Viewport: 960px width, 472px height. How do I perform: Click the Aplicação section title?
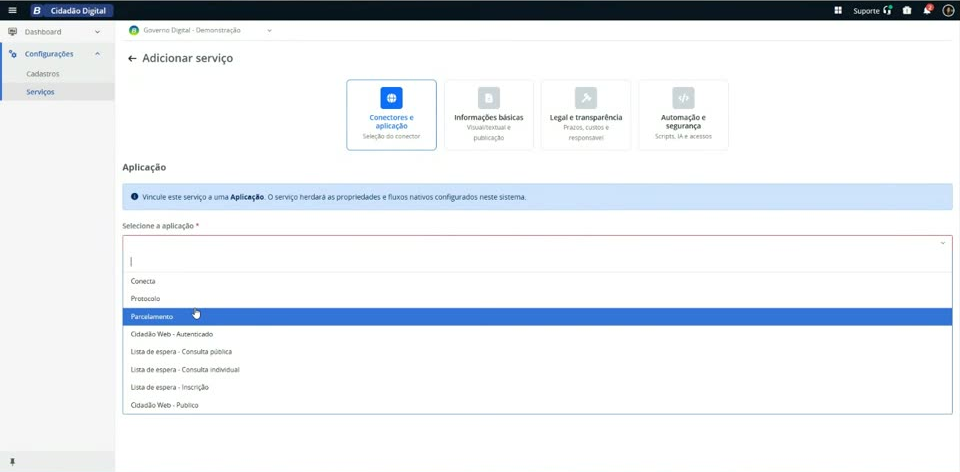tap(144, 167)
